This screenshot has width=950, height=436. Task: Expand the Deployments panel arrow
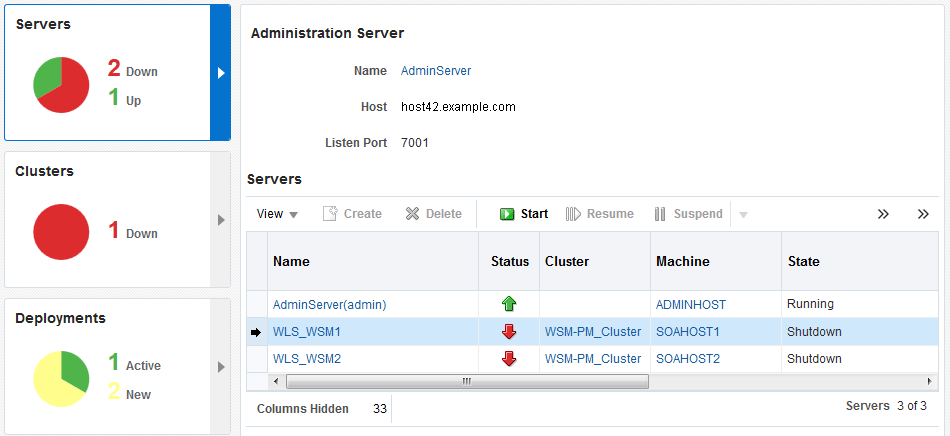point(221,366)
